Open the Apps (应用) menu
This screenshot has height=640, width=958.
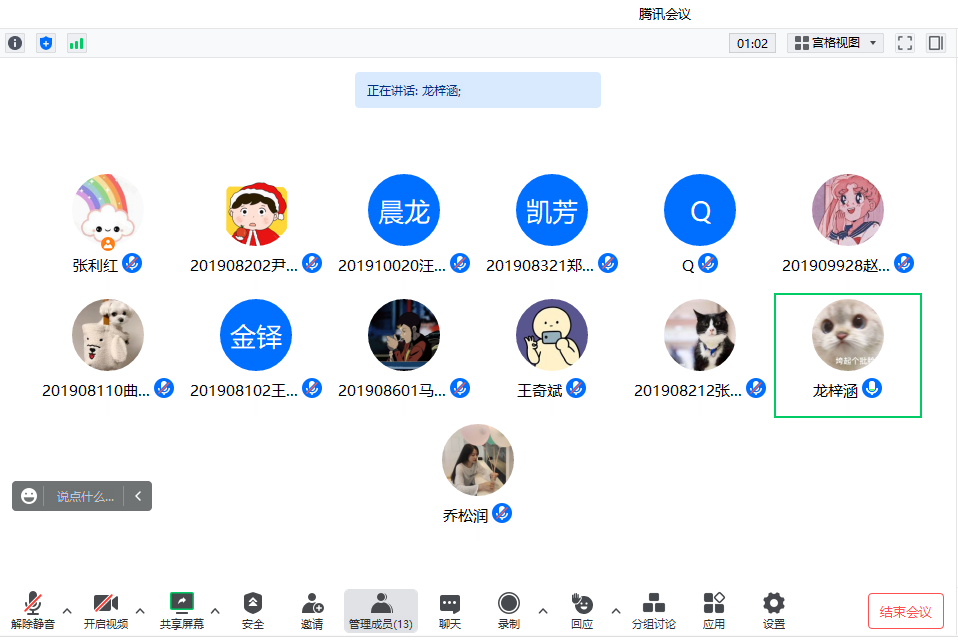[713, 610]
